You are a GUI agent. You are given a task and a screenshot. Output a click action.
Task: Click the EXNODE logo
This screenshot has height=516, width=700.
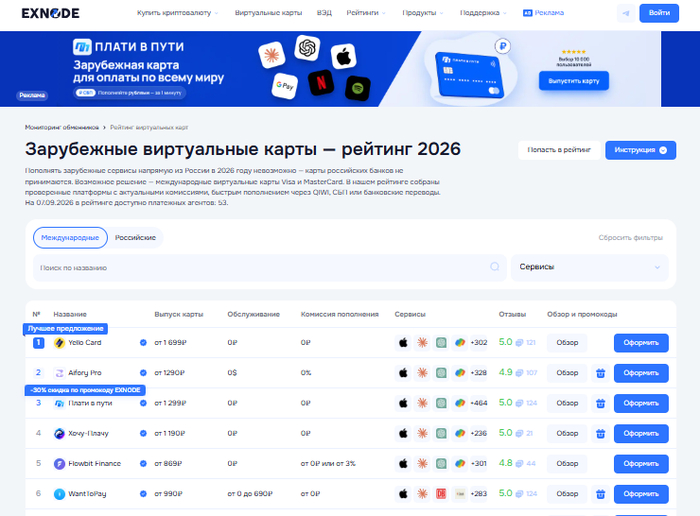(50, 13)
